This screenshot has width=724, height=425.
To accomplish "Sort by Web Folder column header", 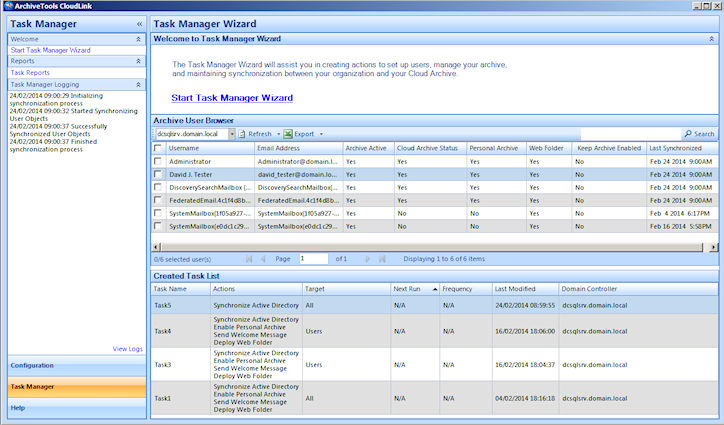I will pos(549,148).
